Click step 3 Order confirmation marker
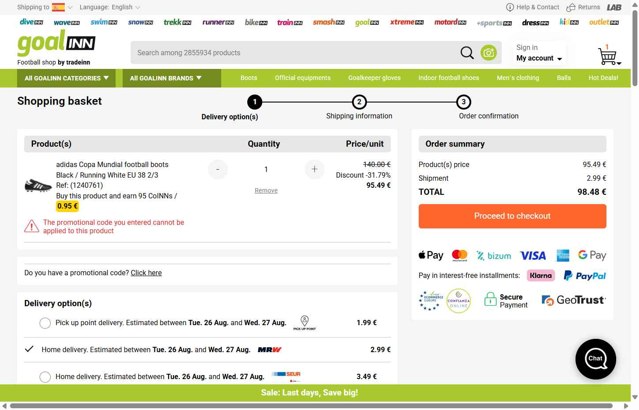Screen dimensions: 639x410 (x=463, y=102)
